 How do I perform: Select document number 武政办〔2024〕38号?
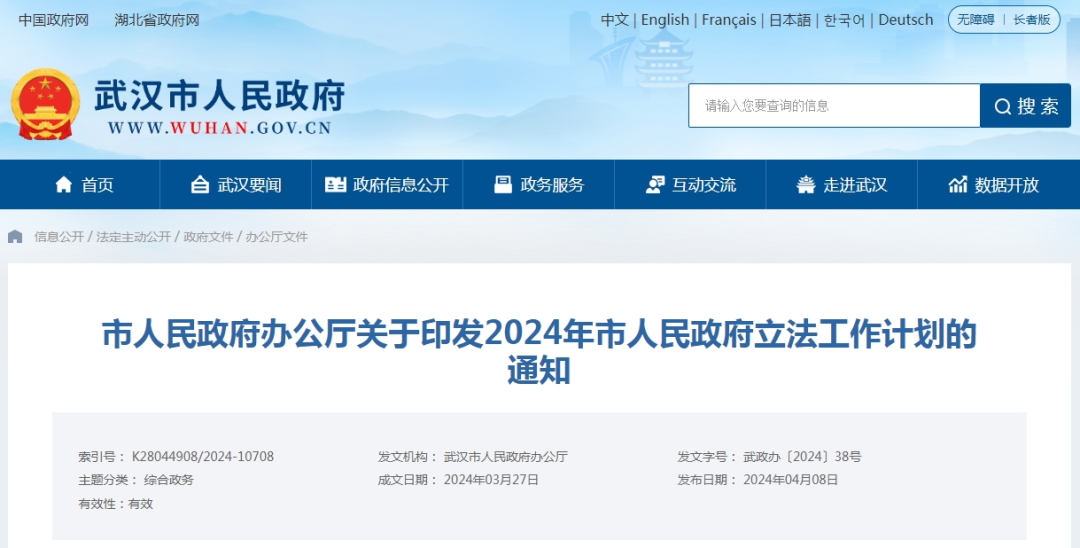pyautogui.click(x=802, y=456)
